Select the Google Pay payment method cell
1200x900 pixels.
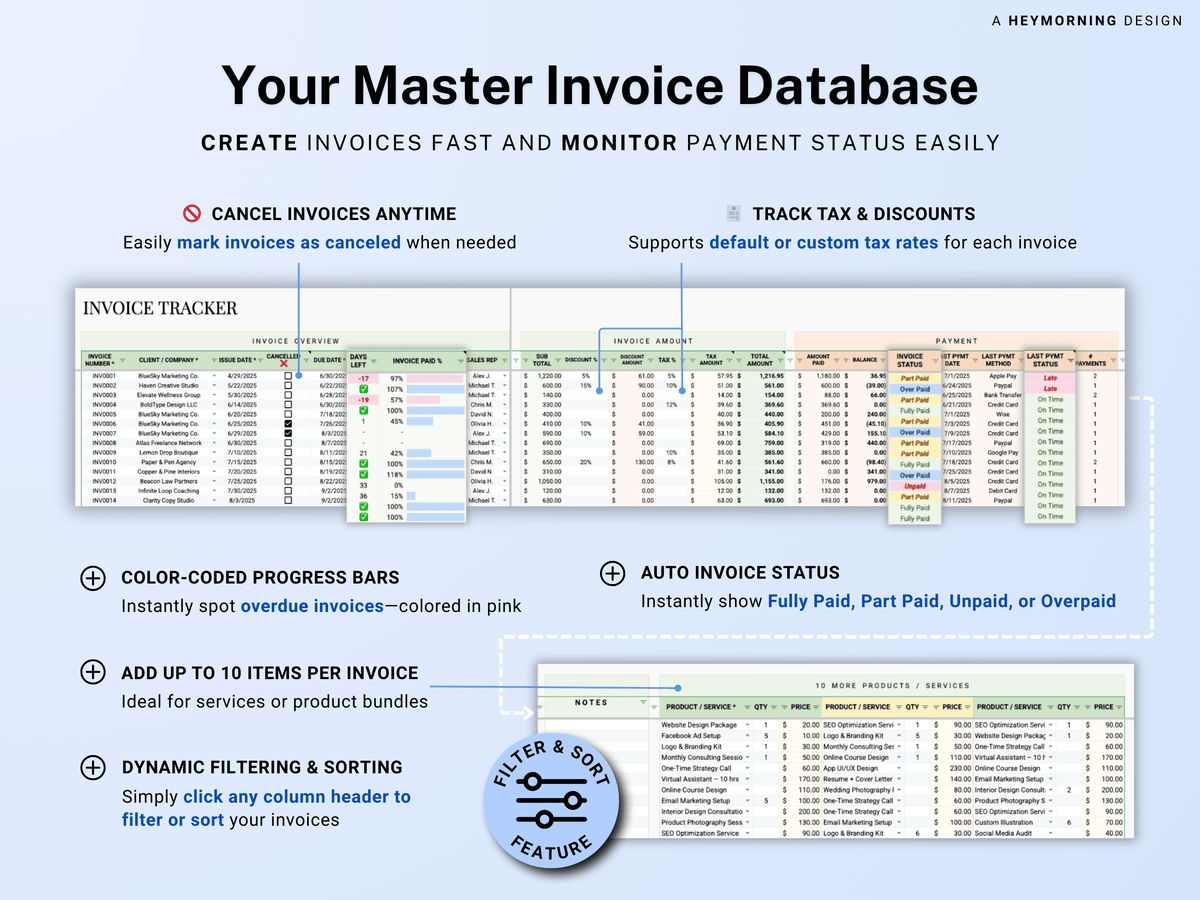coord(1002,452)
